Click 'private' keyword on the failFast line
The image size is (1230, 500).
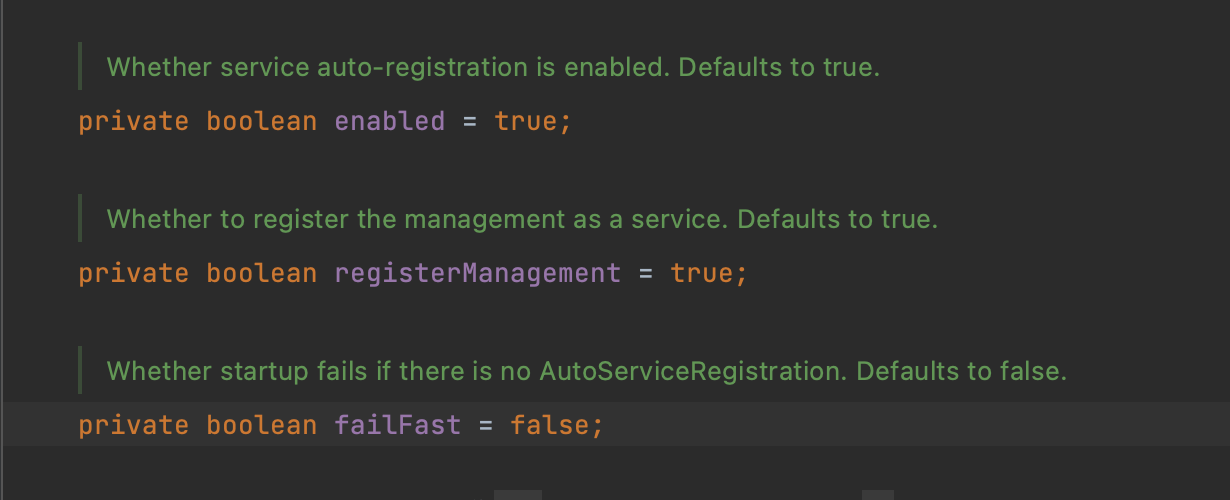[134, 425]
